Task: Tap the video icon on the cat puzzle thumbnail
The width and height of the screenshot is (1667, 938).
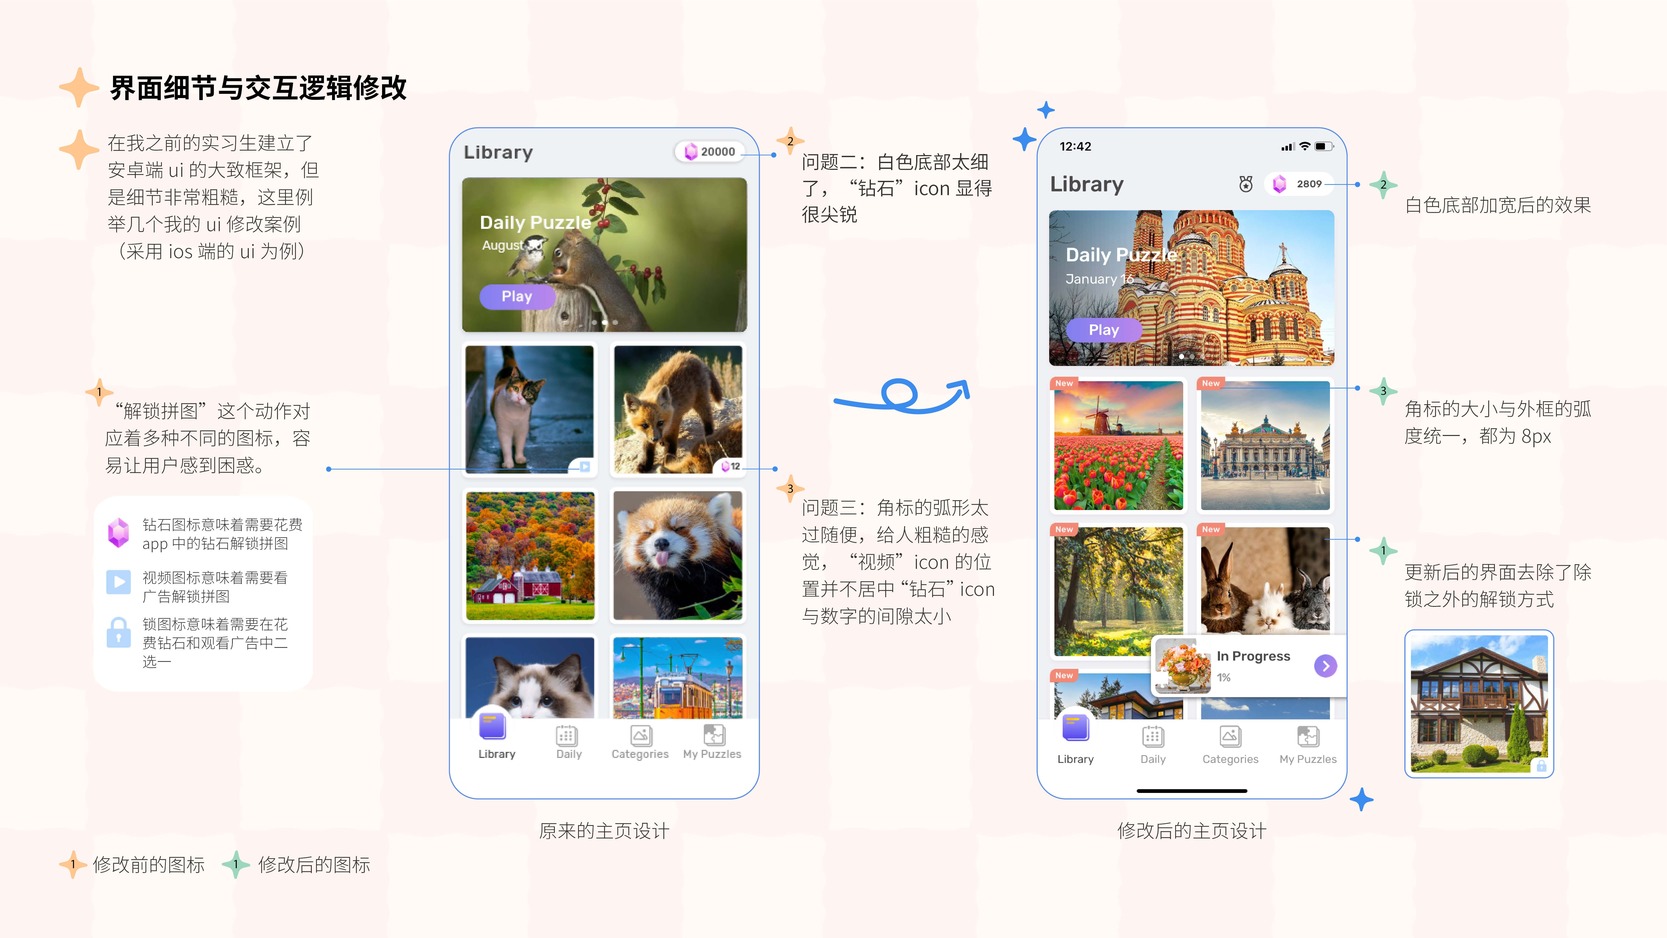Action: coord(584,466)
